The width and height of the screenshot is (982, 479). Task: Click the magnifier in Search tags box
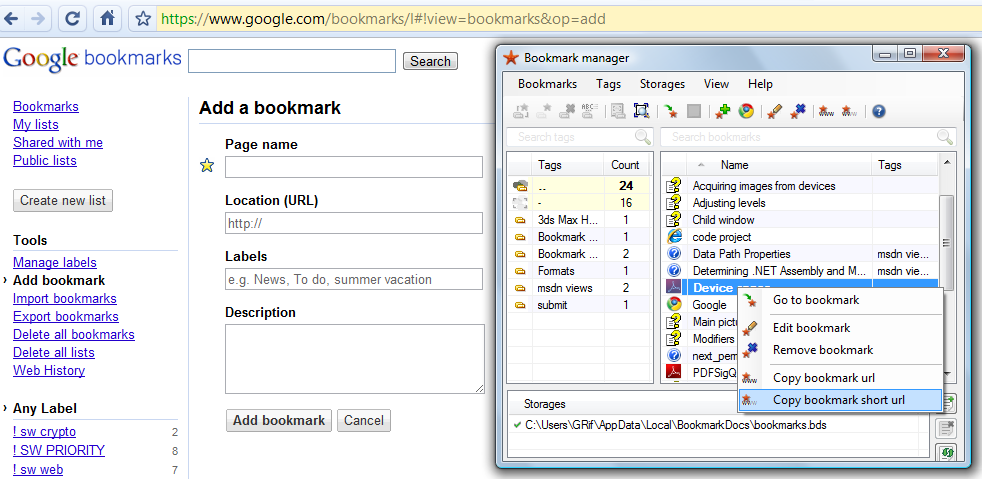(643, 137)
